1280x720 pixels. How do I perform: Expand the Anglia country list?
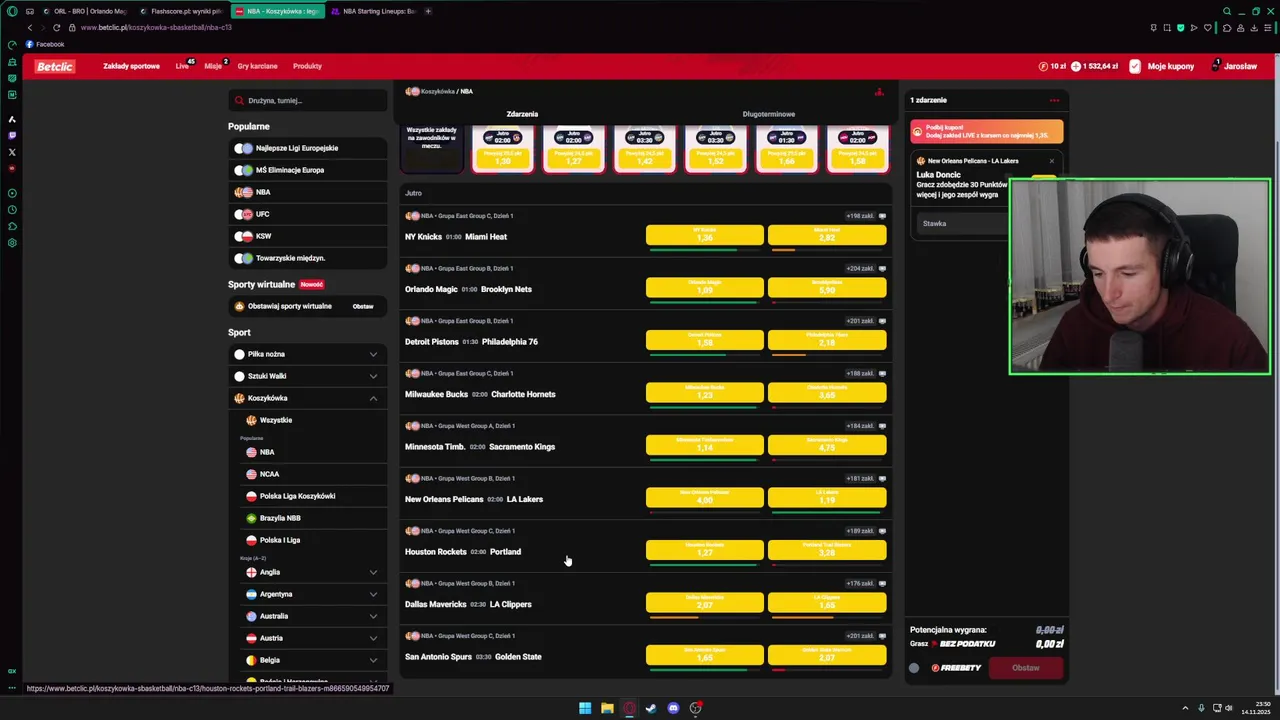click(373, 572)
